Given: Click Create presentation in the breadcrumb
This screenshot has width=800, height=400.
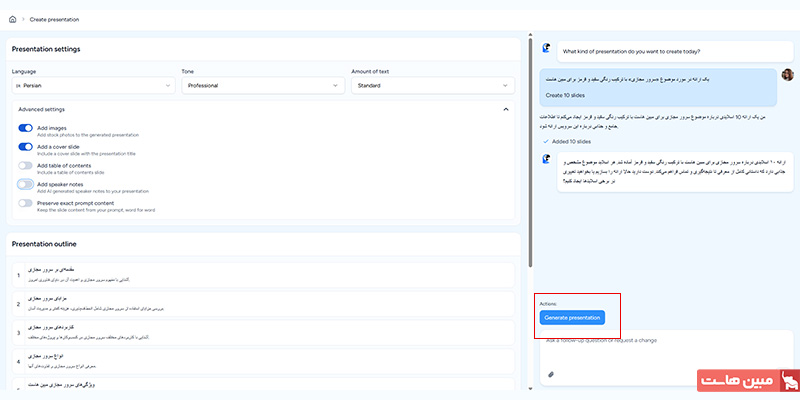Looking at the screenshot, I should 55,19.
